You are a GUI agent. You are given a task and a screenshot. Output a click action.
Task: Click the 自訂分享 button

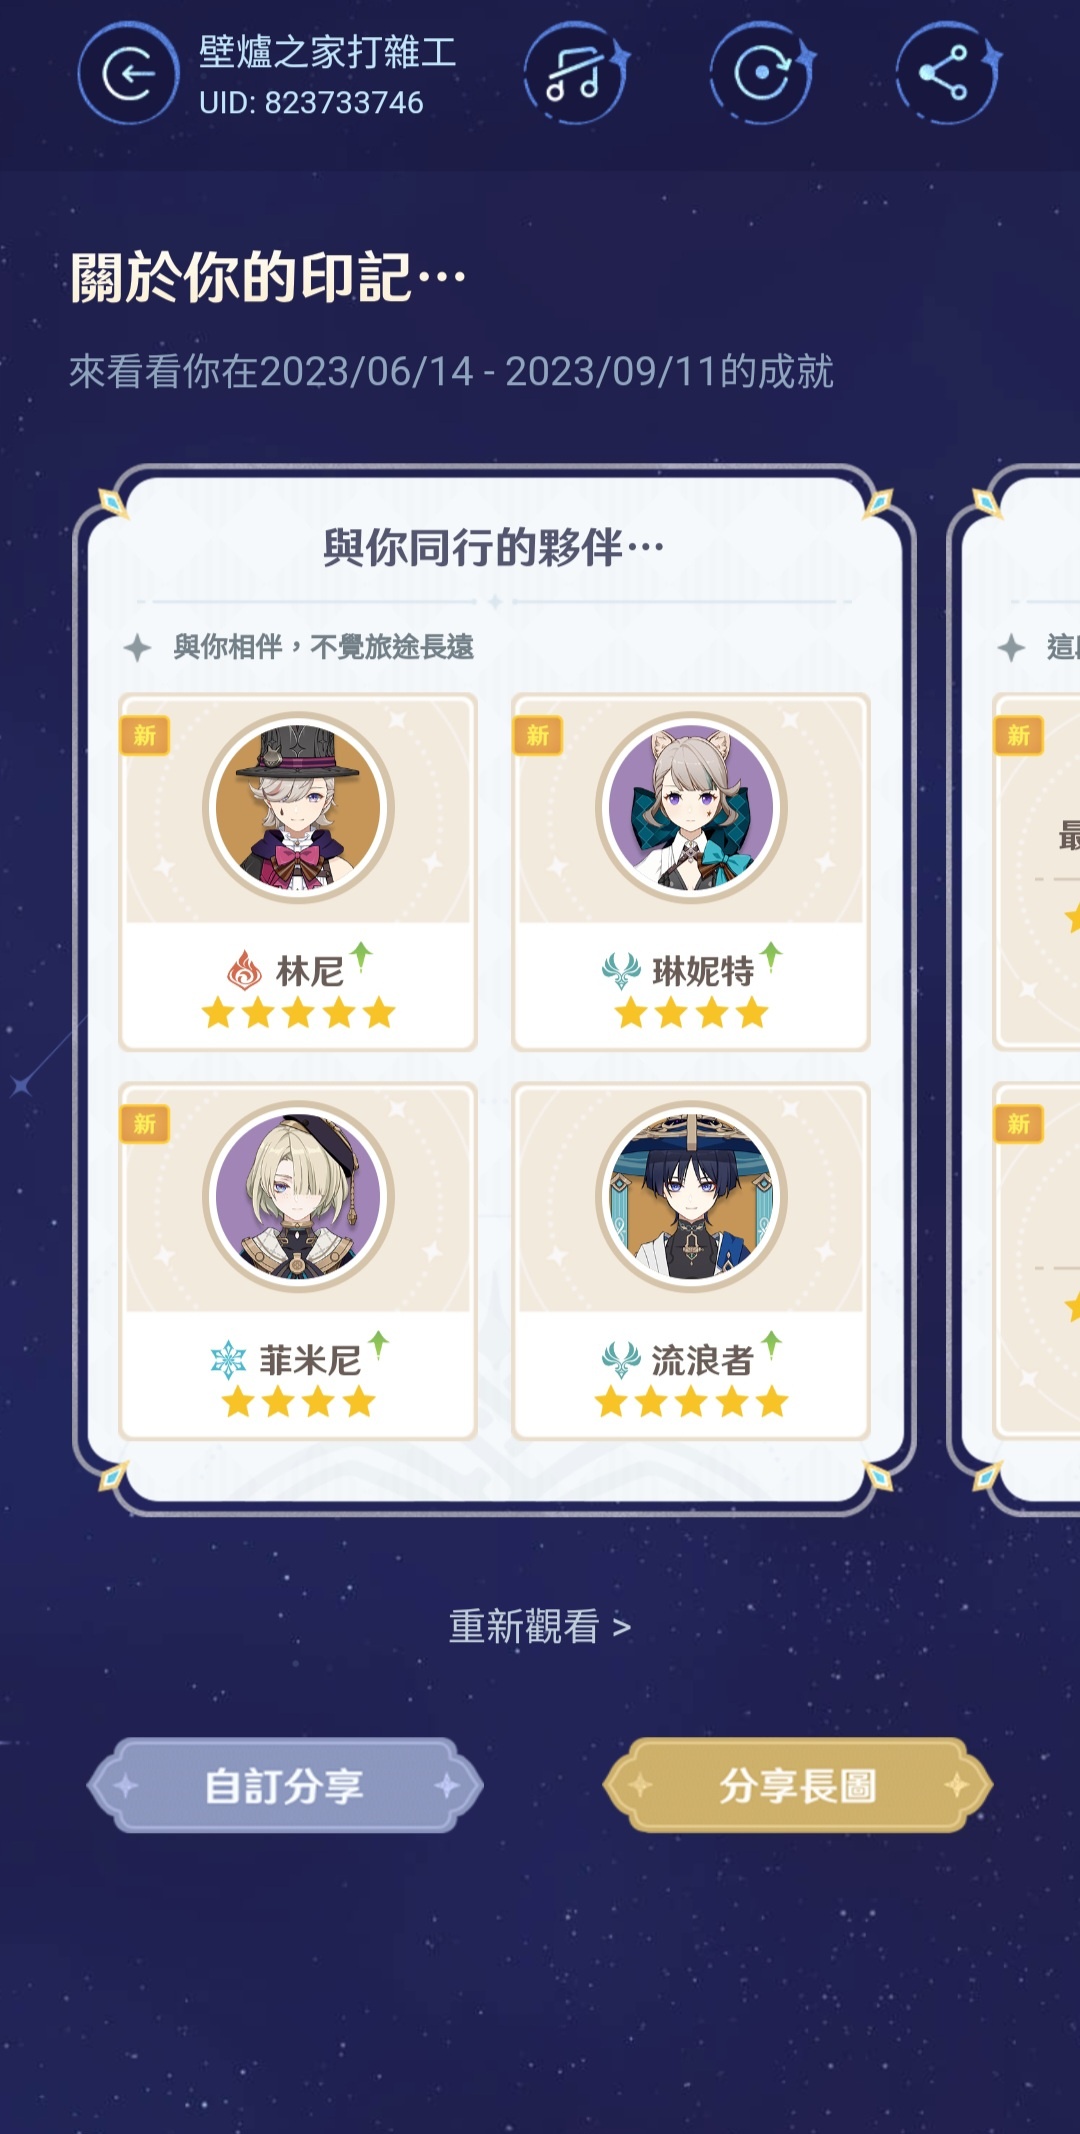coord(285,1785)
